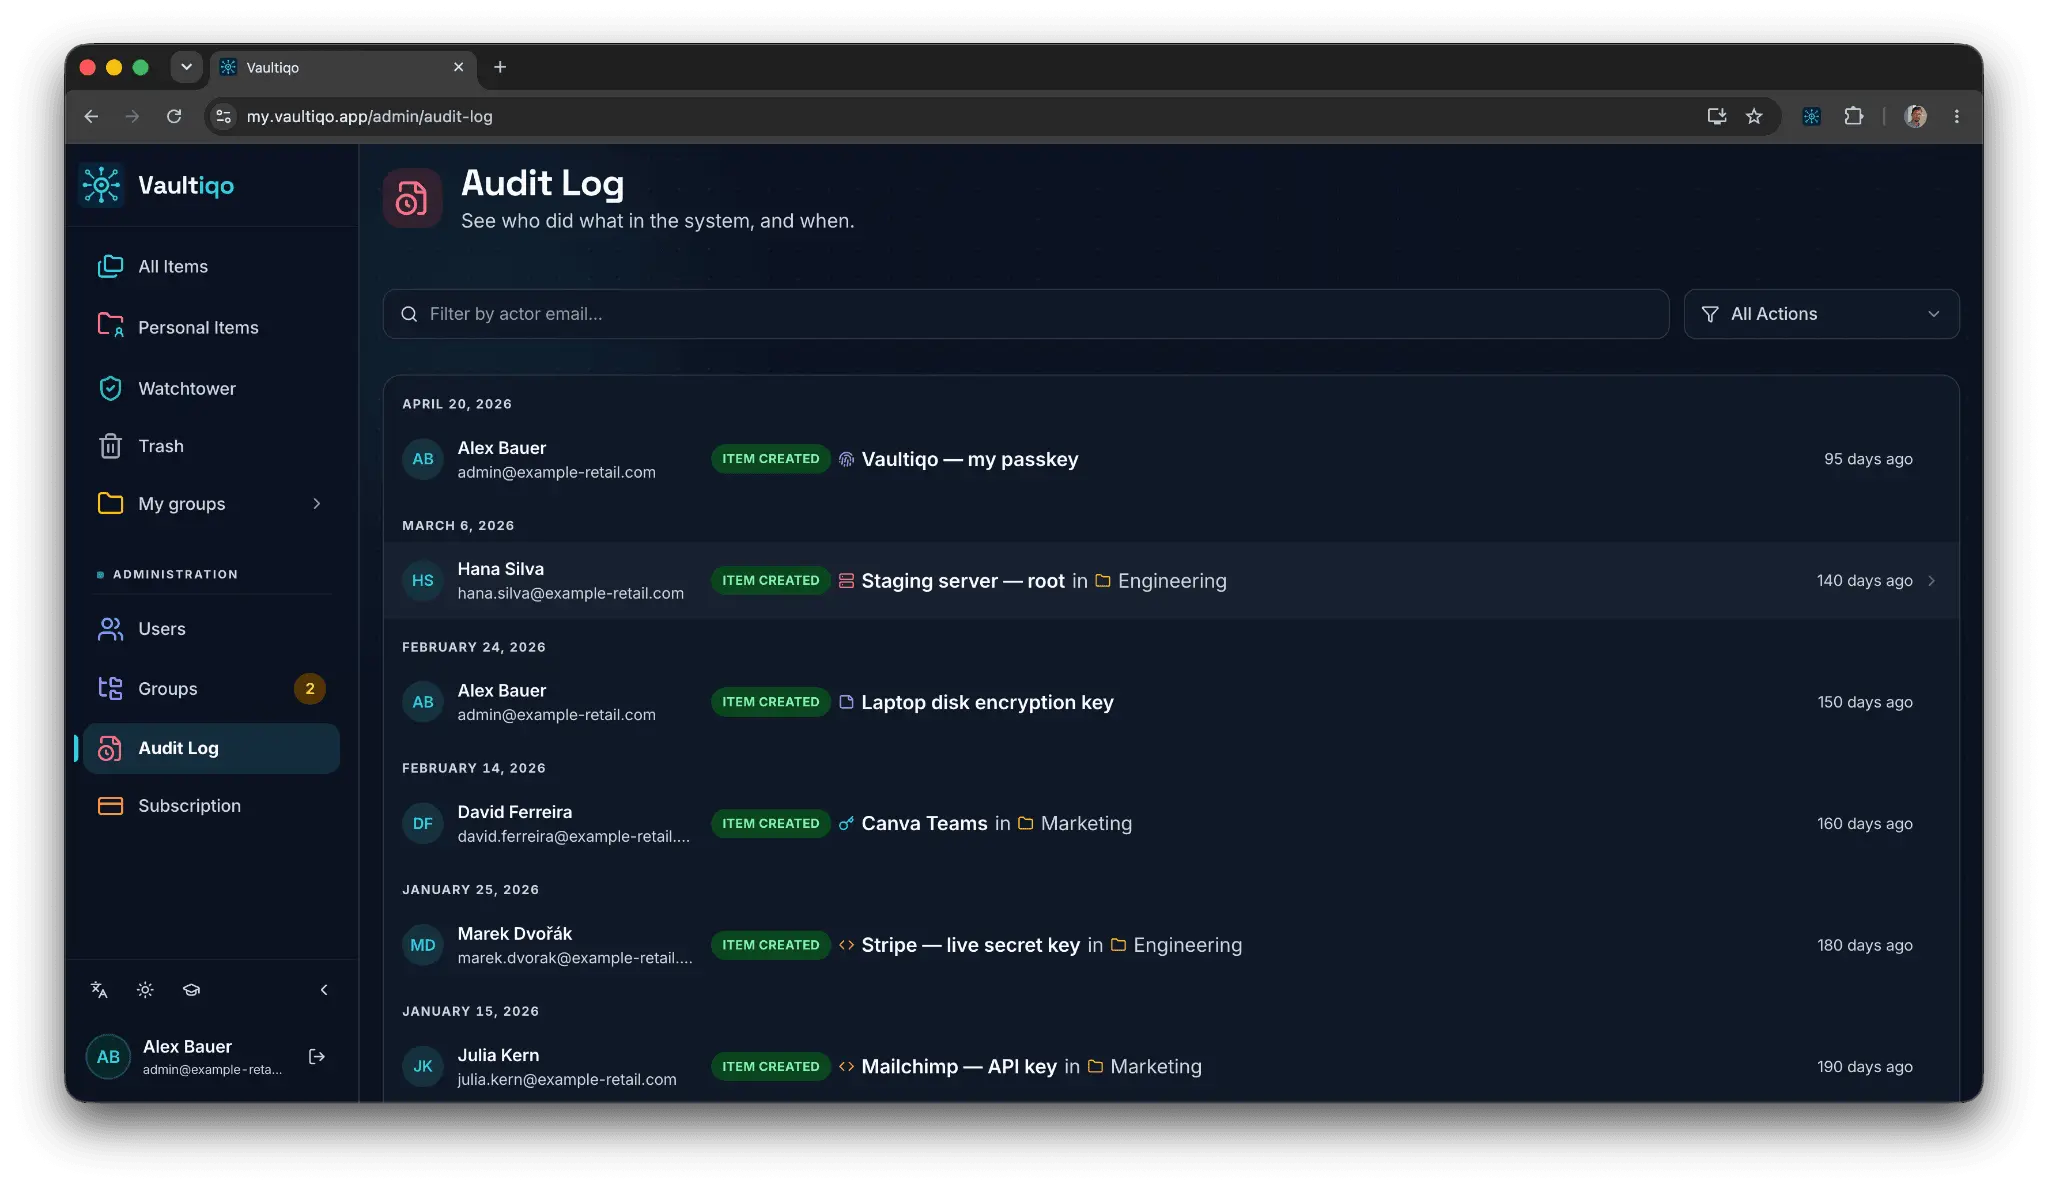
Task: Click the code icon beside Mailchimp
Action: pos(846,1067)
